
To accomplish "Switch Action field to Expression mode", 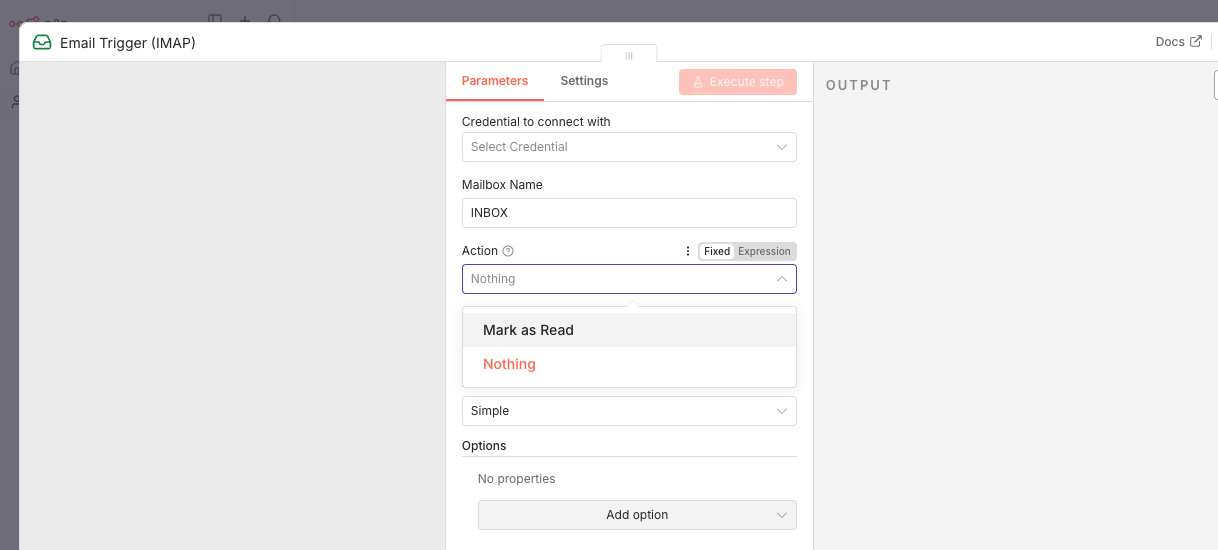I will pos(764,251).
